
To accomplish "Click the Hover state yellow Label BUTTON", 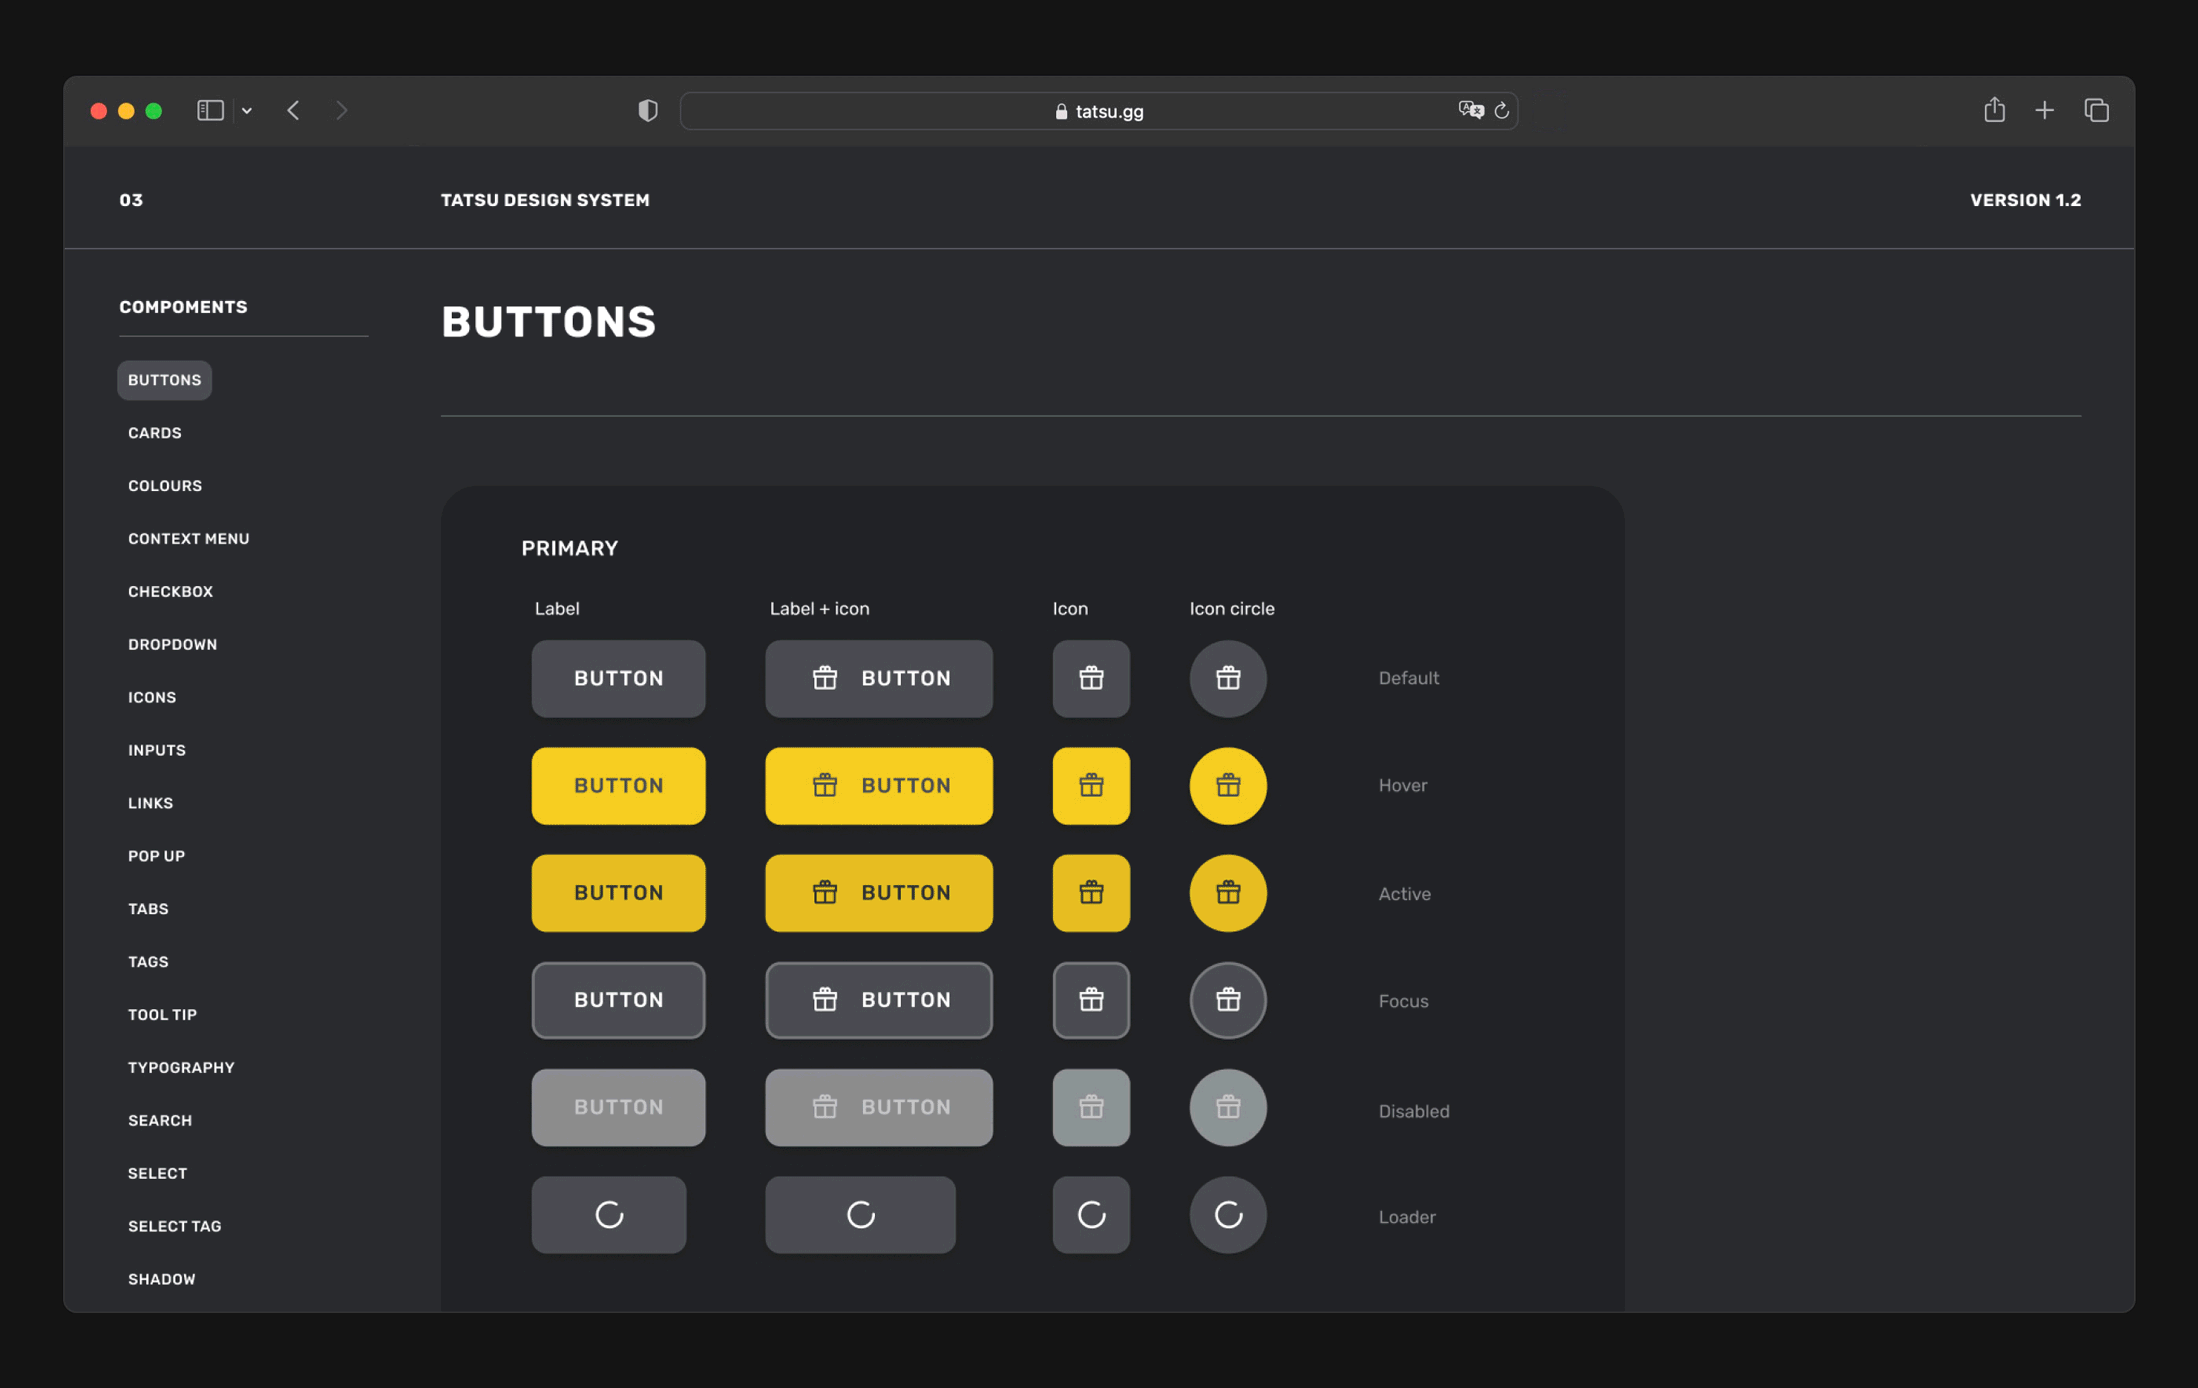I will pyautogui.click(x=618, y=785).
